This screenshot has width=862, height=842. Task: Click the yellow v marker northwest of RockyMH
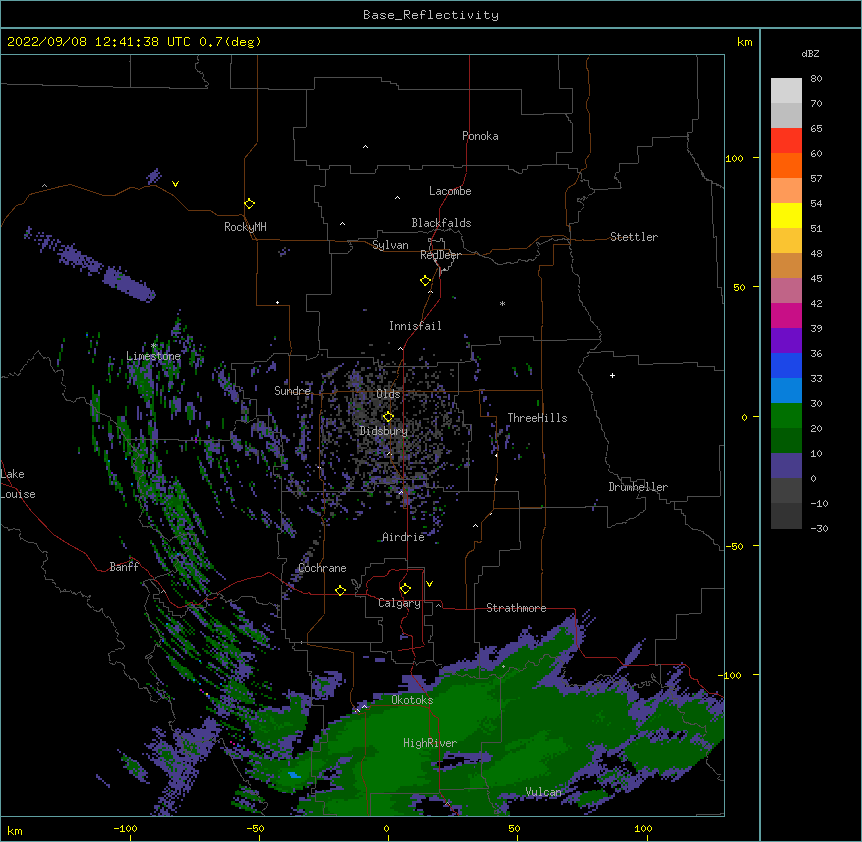(x=175, y=184)
